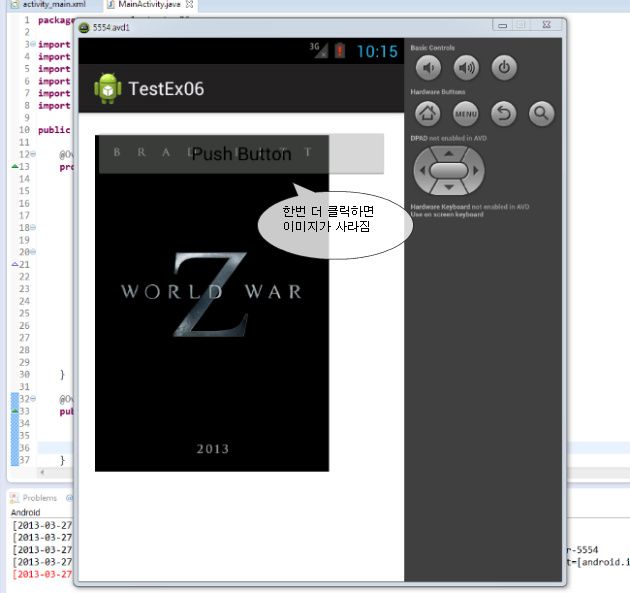
Task: Tap the DPAD up arrow
Action: click(449, 153)
